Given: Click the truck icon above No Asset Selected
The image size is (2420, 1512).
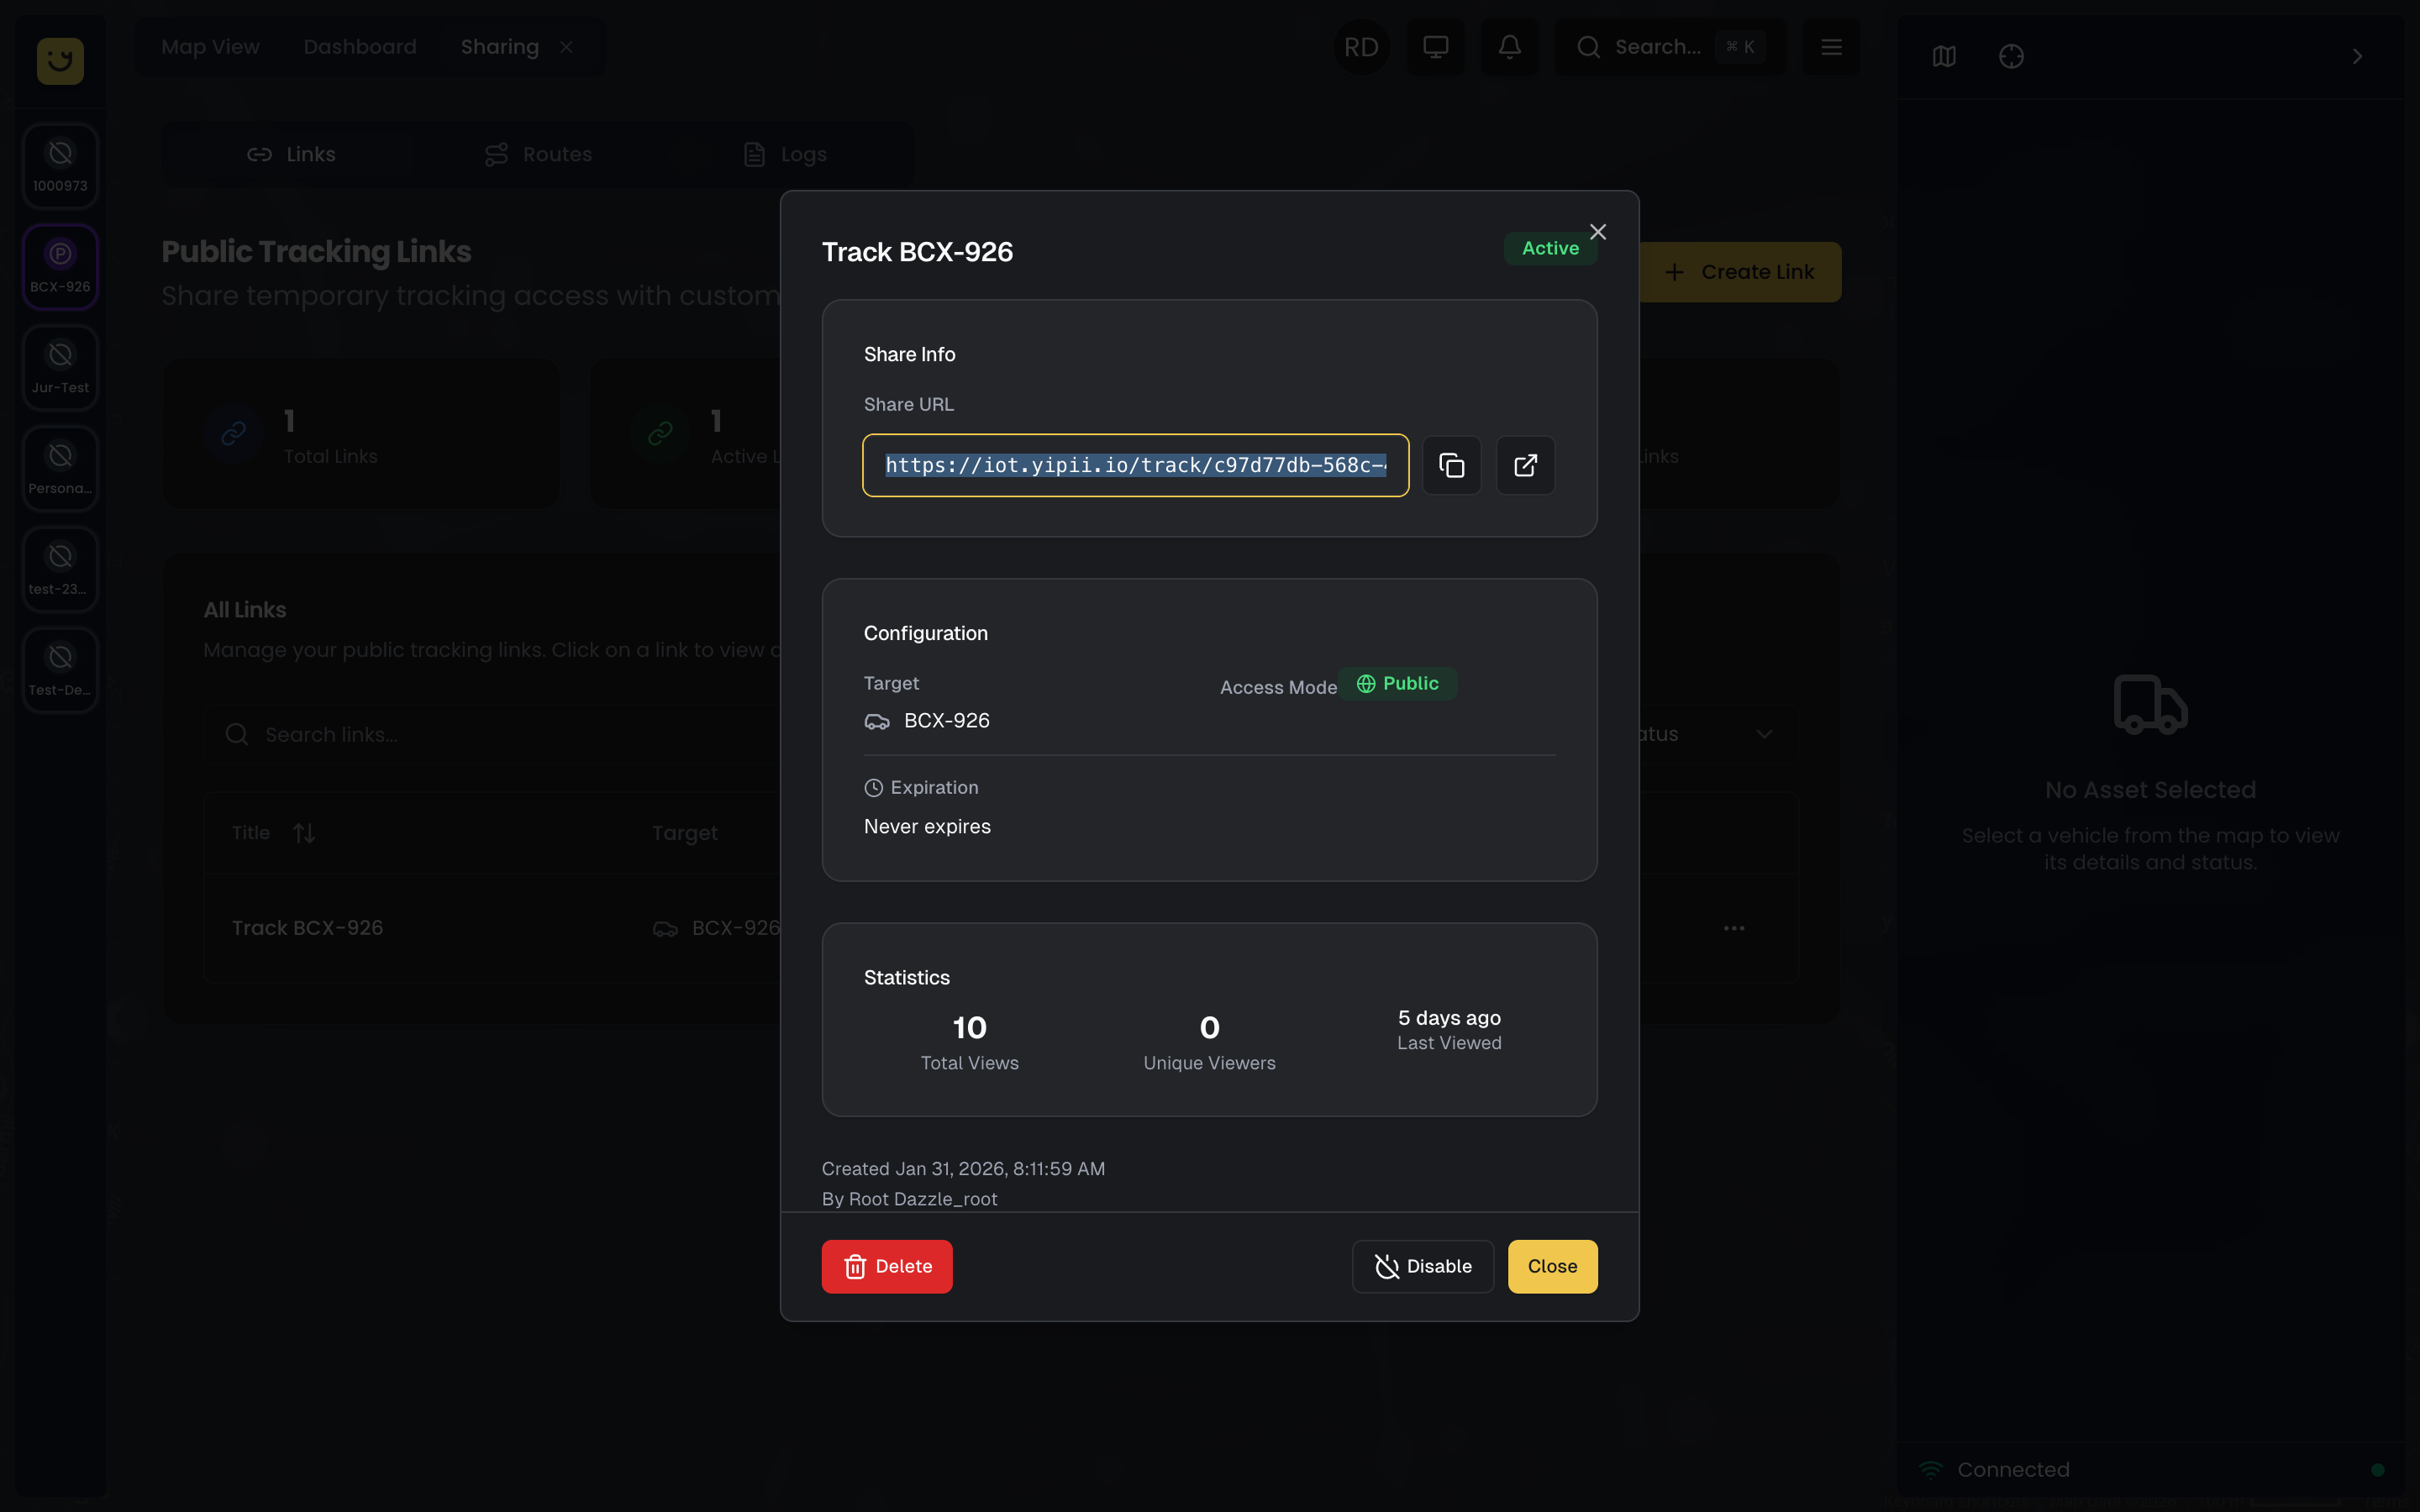Looking at the screenshot, I should 2150,705.
